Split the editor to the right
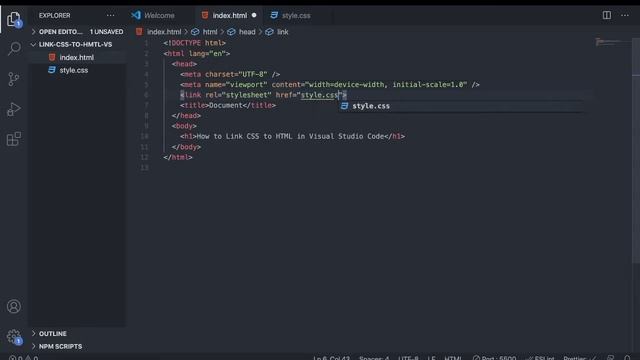 (x=607, y=16)
